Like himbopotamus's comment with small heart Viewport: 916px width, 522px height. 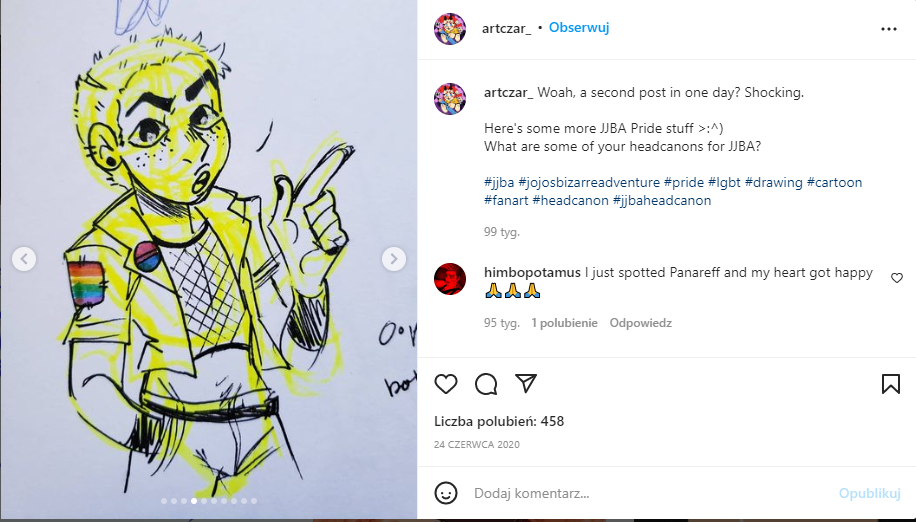pos(897,278)
